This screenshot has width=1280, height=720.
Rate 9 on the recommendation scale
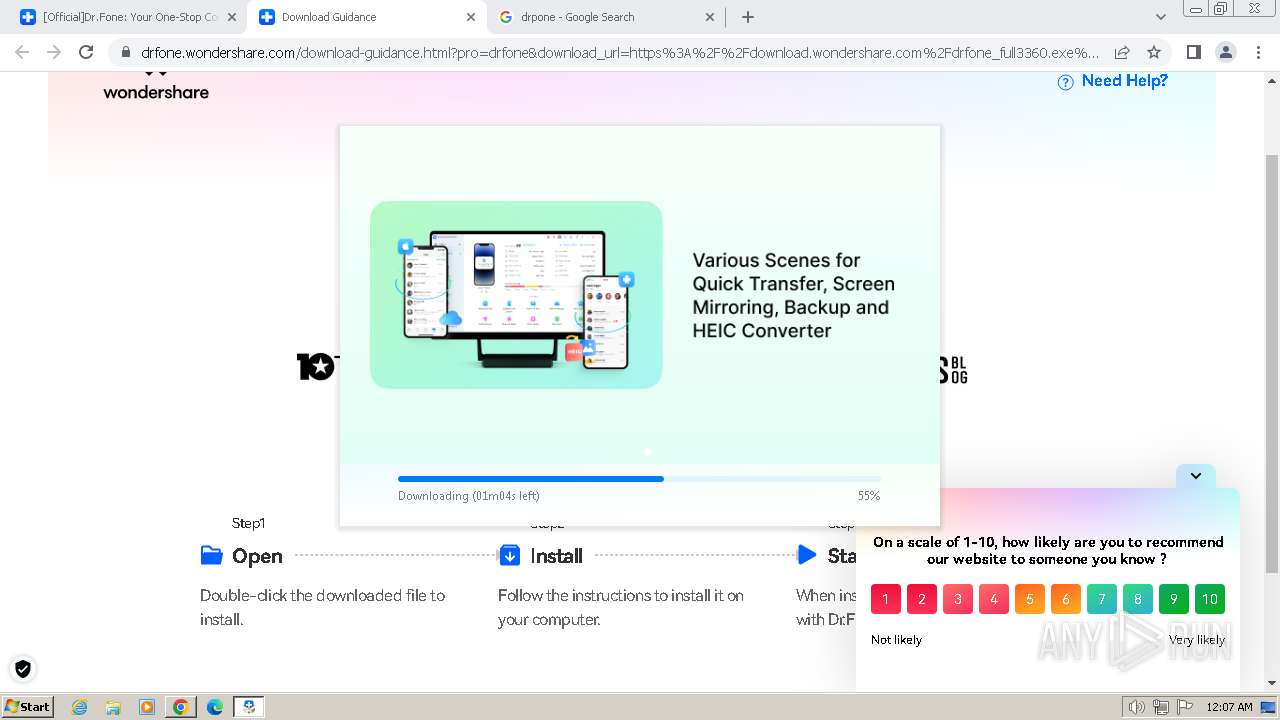pos(1174,599)
